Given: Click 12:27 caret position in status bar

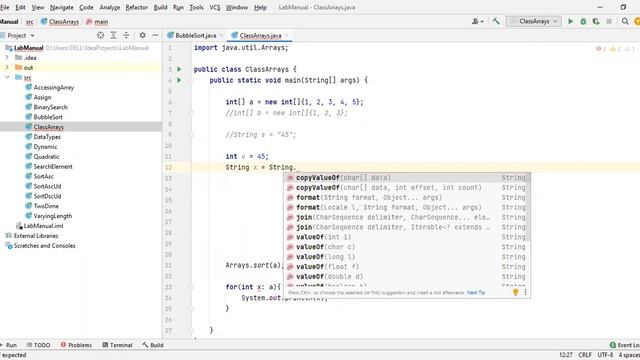Looking at the screenshot, I should pyautogui.click(x=565, y=355).
